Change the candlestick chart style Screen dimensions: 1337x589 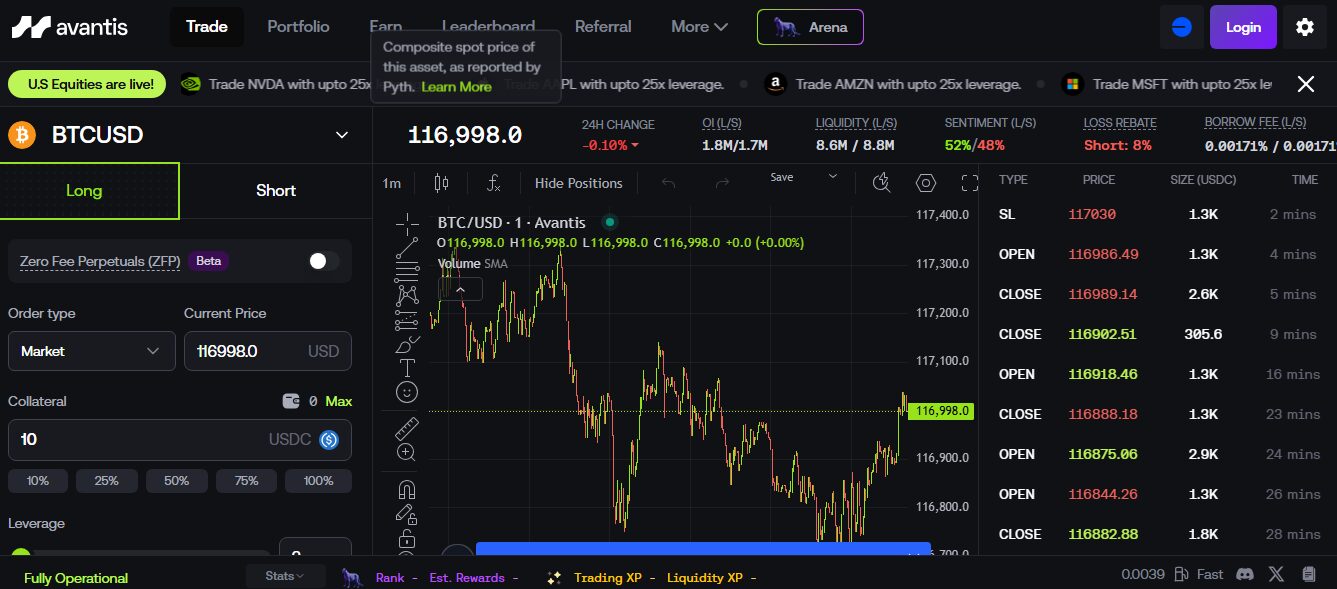pyautogui.click(x=442, y=183)
